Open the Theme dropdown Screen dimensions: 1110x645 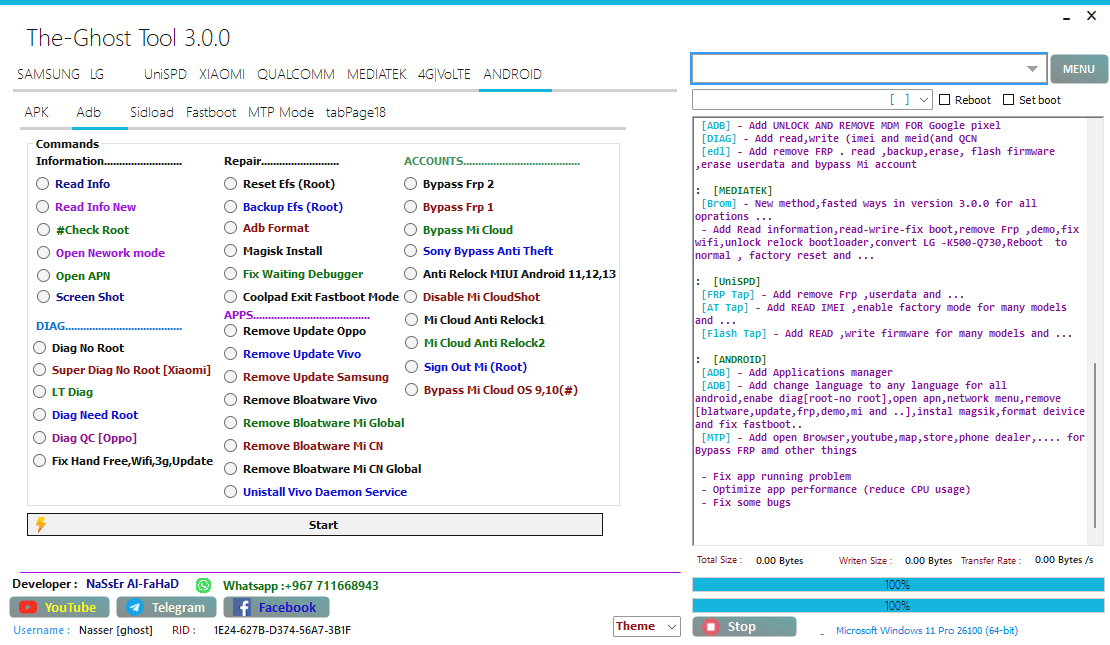(x=646, y=626)
